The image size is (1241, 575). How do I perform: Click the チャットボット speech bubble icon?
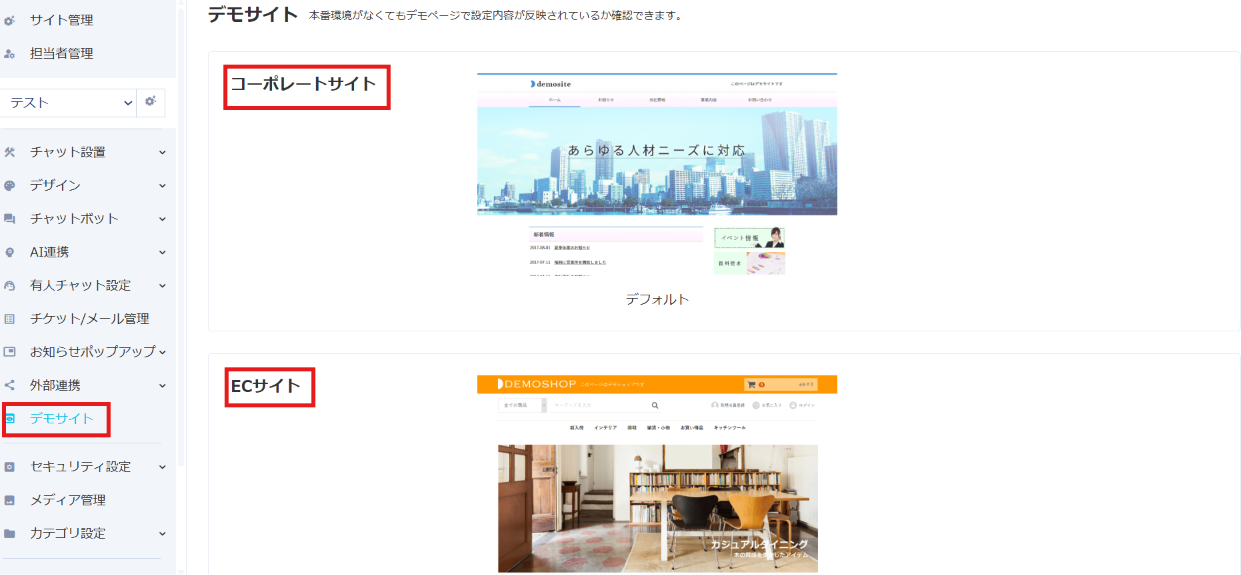point(10,218)
